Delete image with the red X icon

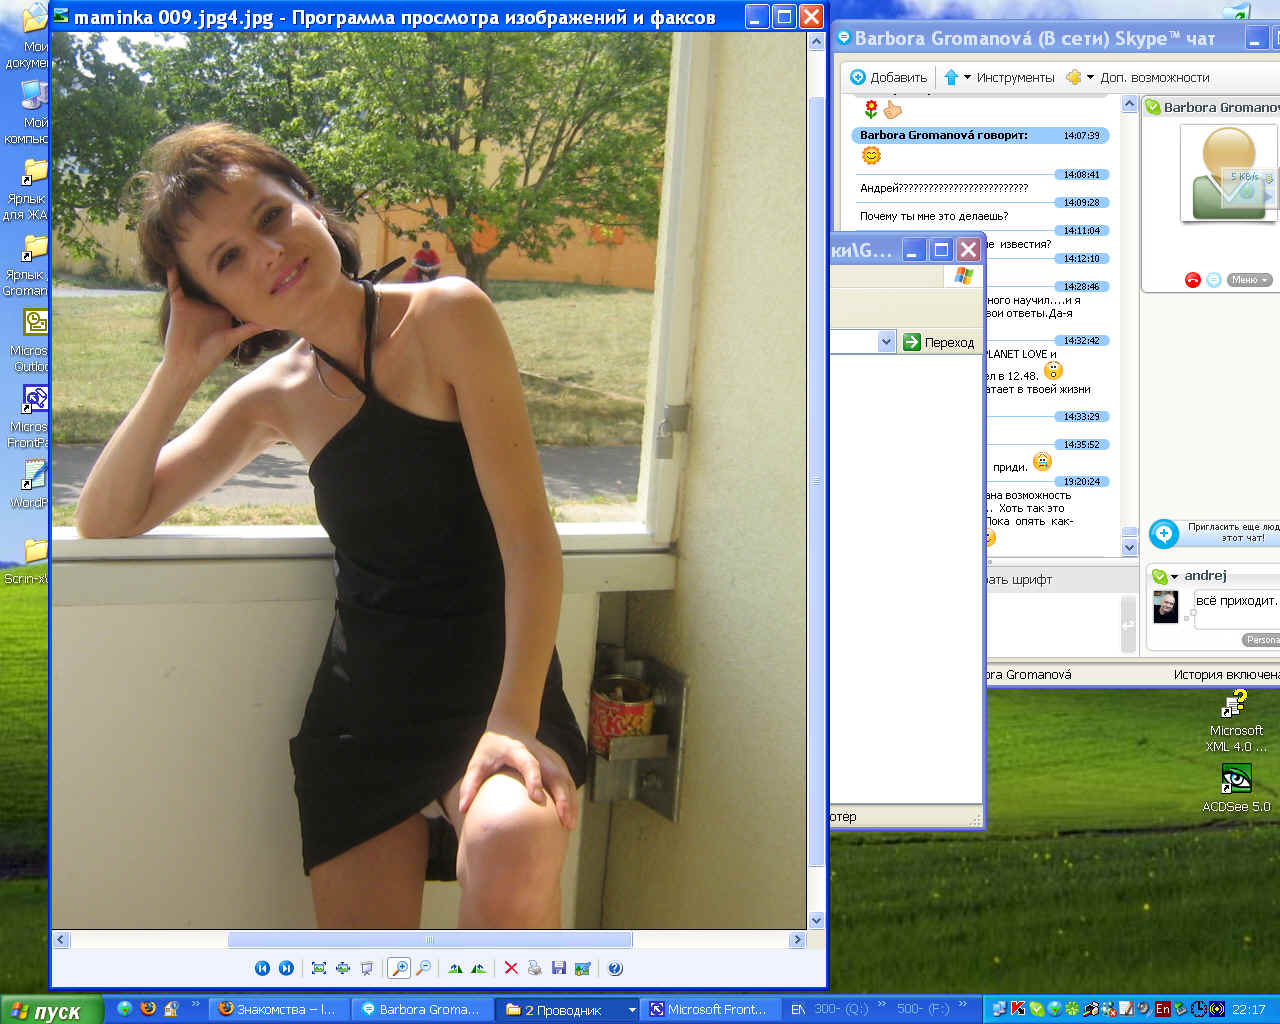[x=511, y=968]
